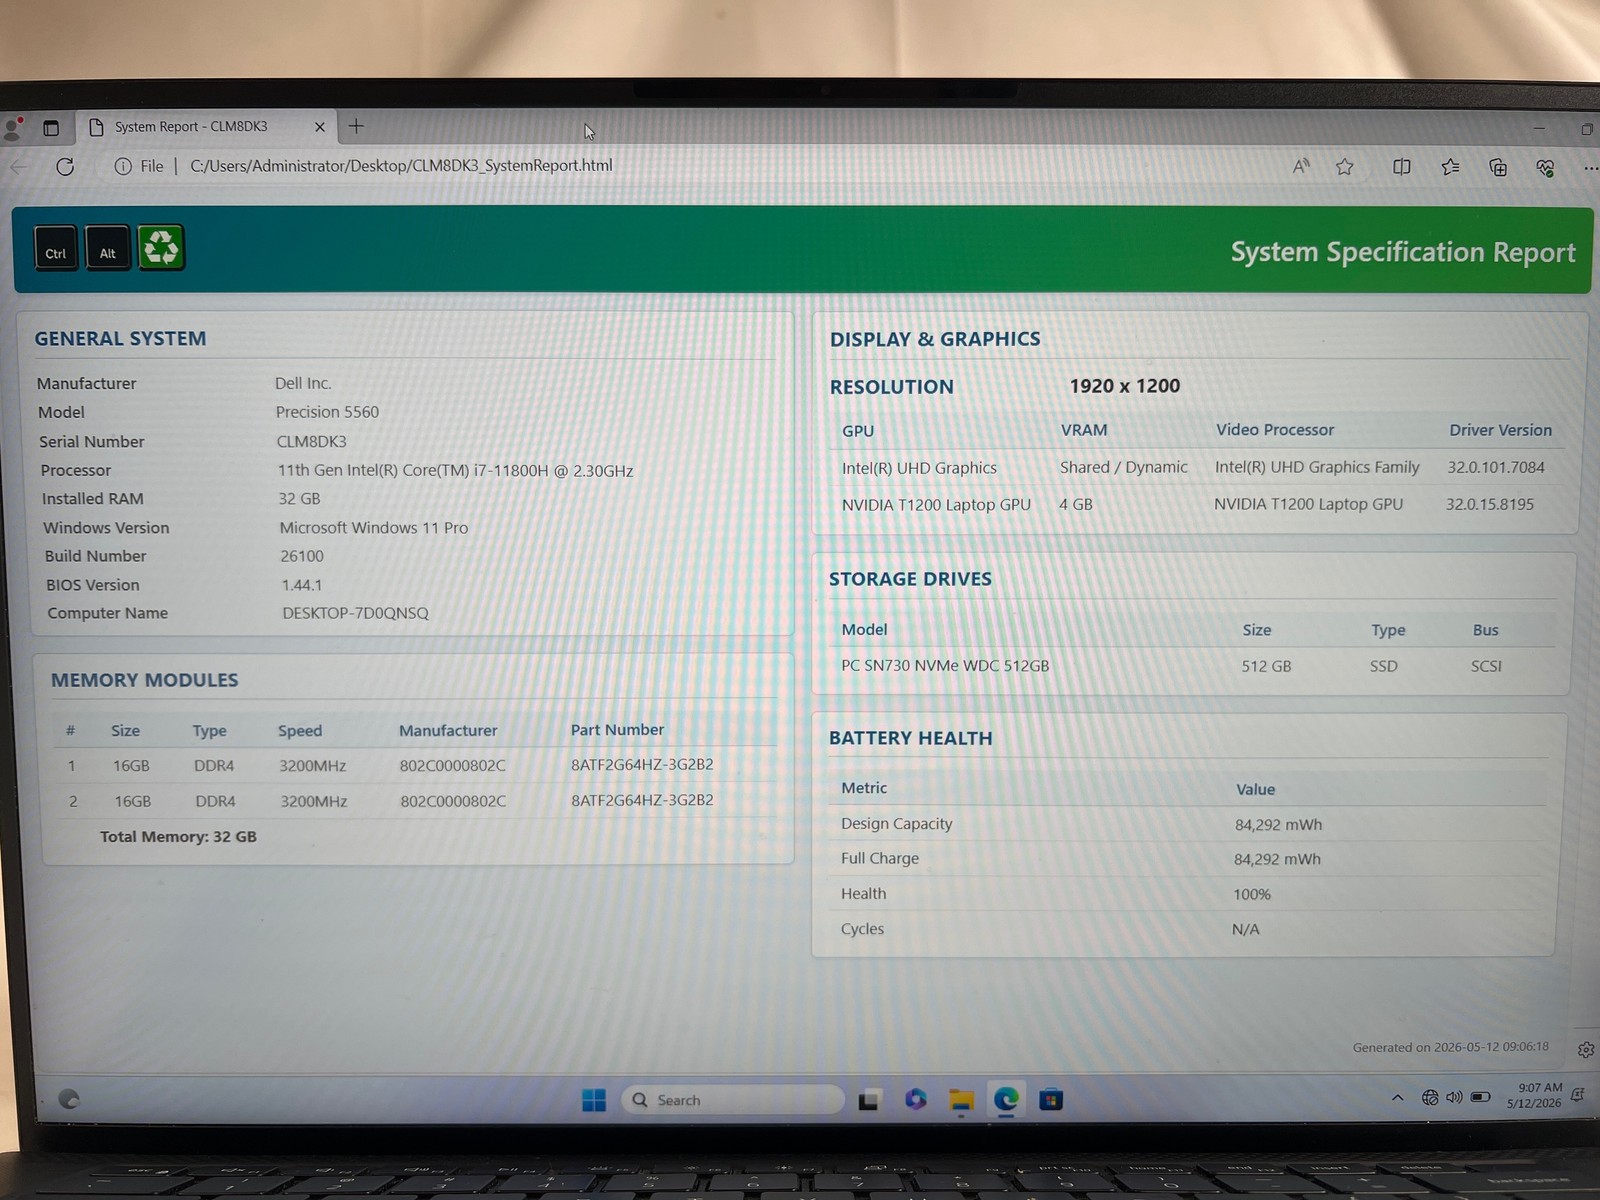Close the System Report - CLM8DK3 tab

tap(320, 127)
